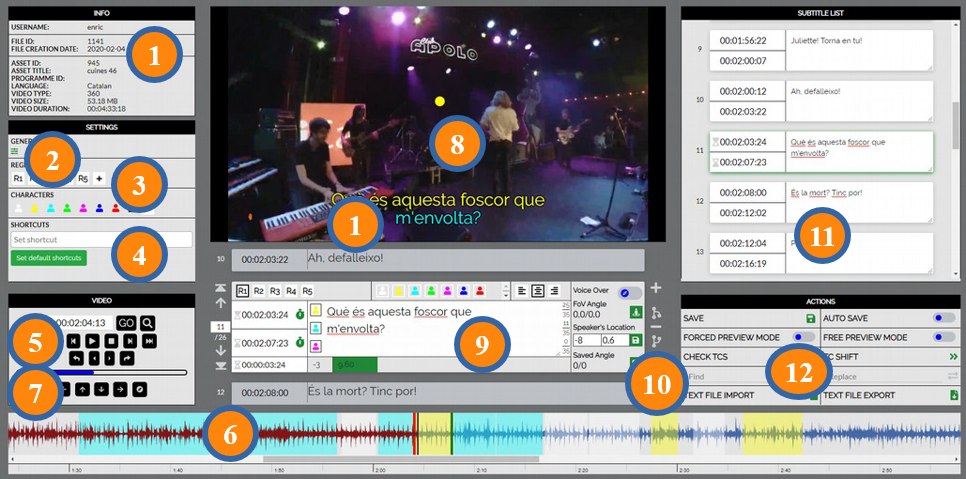The width and height of the screenshot is (966, 479).
Task: Expand the General settings menu icon
Action: point(16,151)
